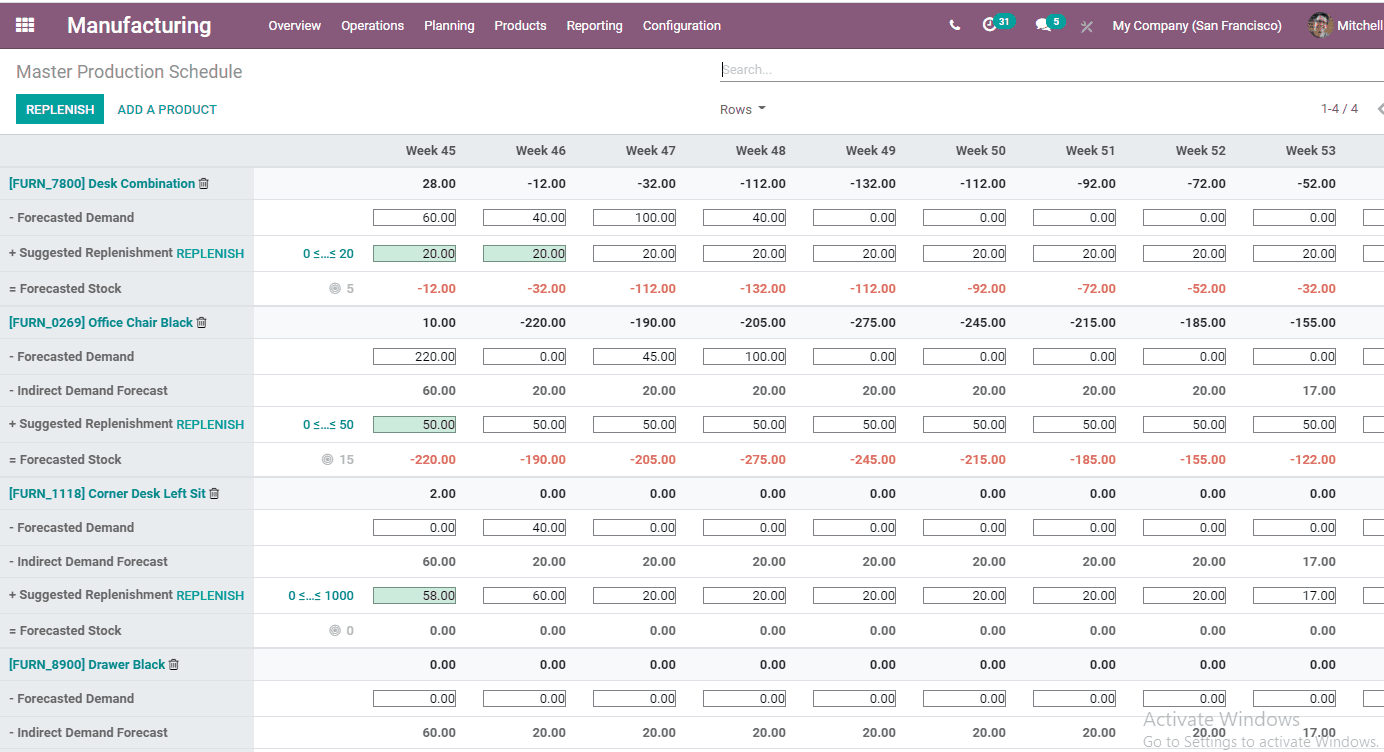The width and height of the screenshot is (1384, 752).
Task: Delete Desk Combination using its trash icon
Action: [203, 183]
